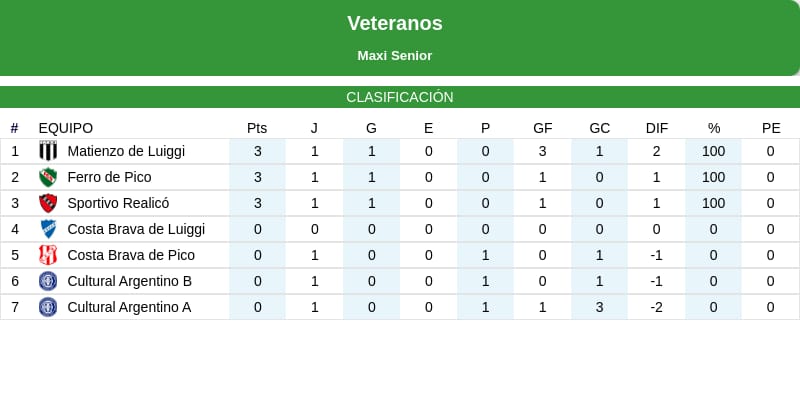Click the Pts column header
The width and height of the screenshot is (800, 400).
tap(257, 128)
